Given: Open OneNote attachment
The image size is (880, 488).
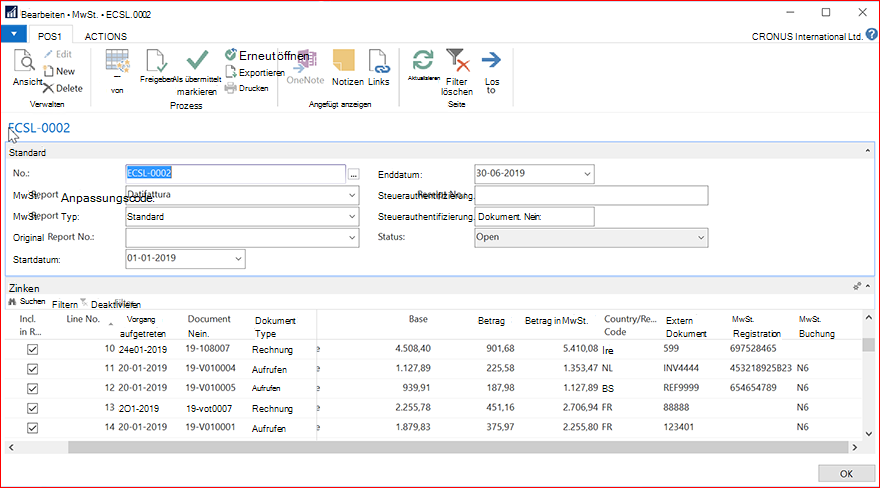Looking at the screenshot, I should (305, 68).
